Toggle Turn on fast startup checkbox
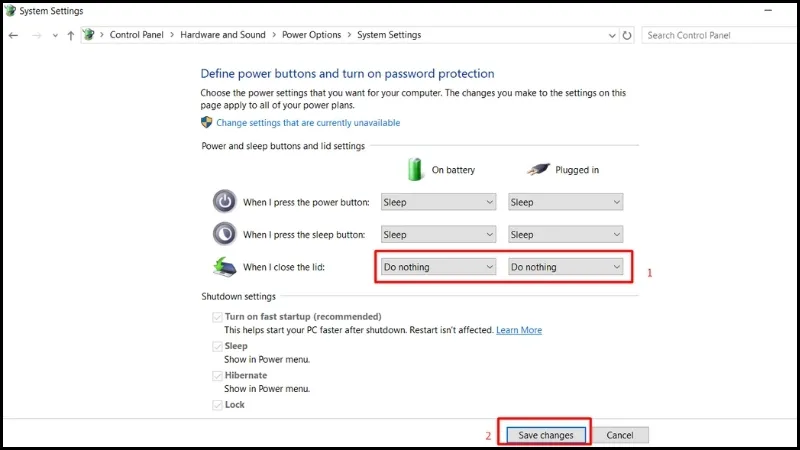Screen dimensions: 800x450 (216, 317)
